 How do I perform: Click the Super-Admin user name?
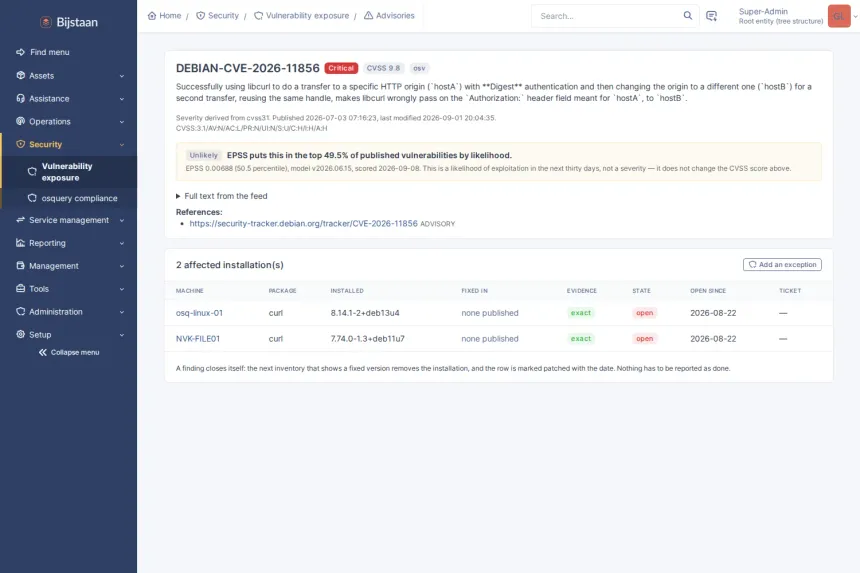pos(763,11)
